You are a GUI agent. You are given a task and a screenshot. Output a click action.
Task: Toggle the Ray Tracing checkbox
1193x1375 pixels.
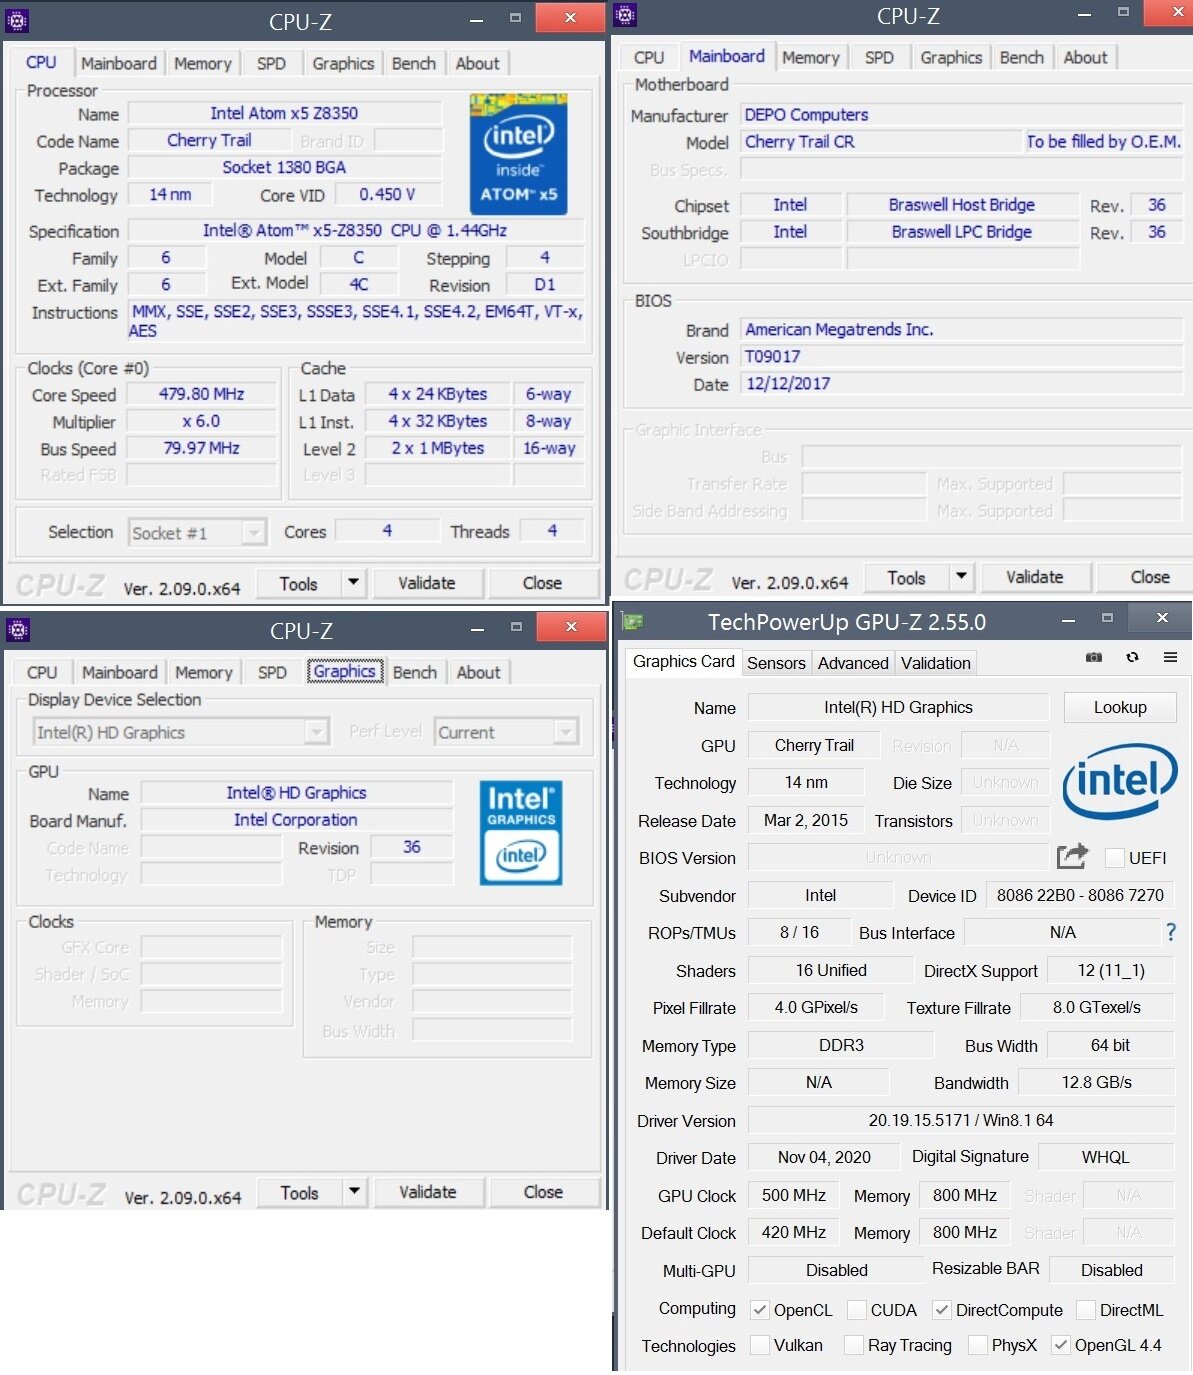point(854,1345)
